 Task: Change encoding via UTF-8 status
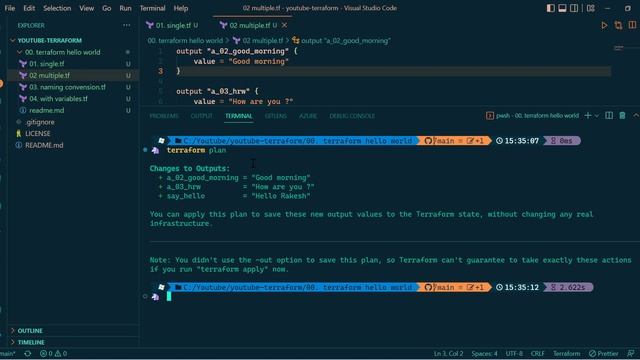point(514,353)
